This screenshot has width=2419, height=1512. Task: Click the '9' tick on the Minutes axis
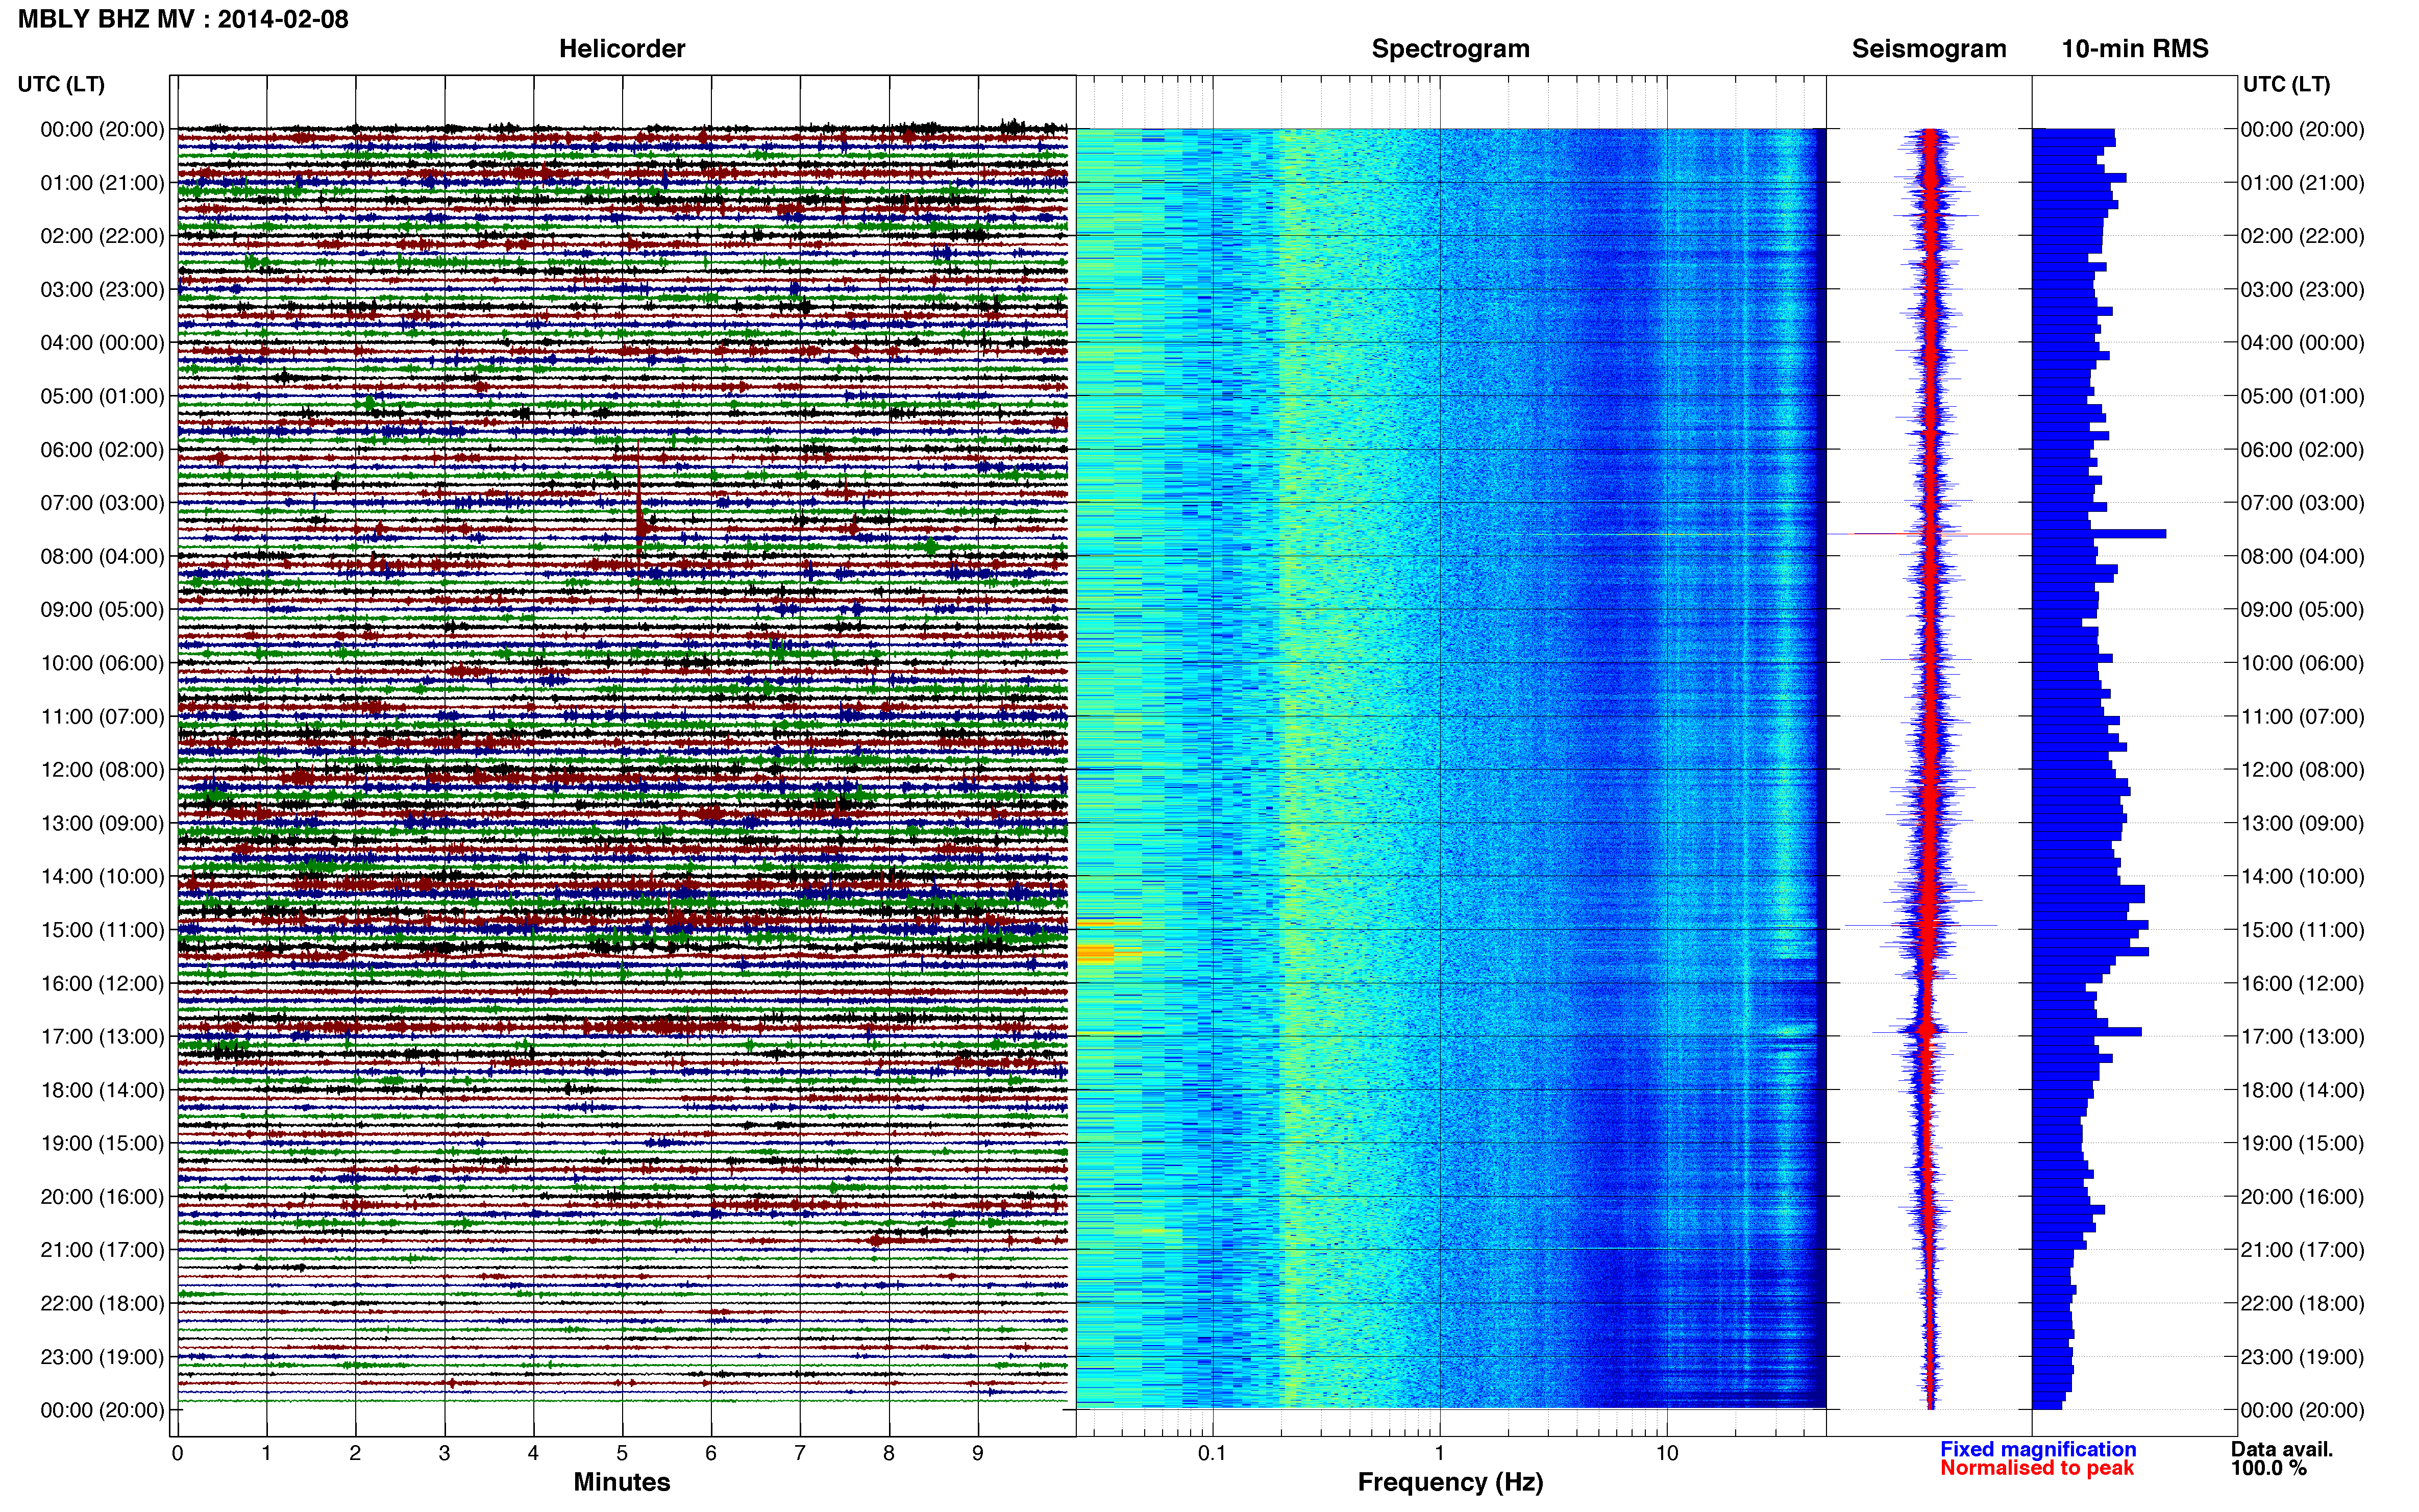[978, 1453]
